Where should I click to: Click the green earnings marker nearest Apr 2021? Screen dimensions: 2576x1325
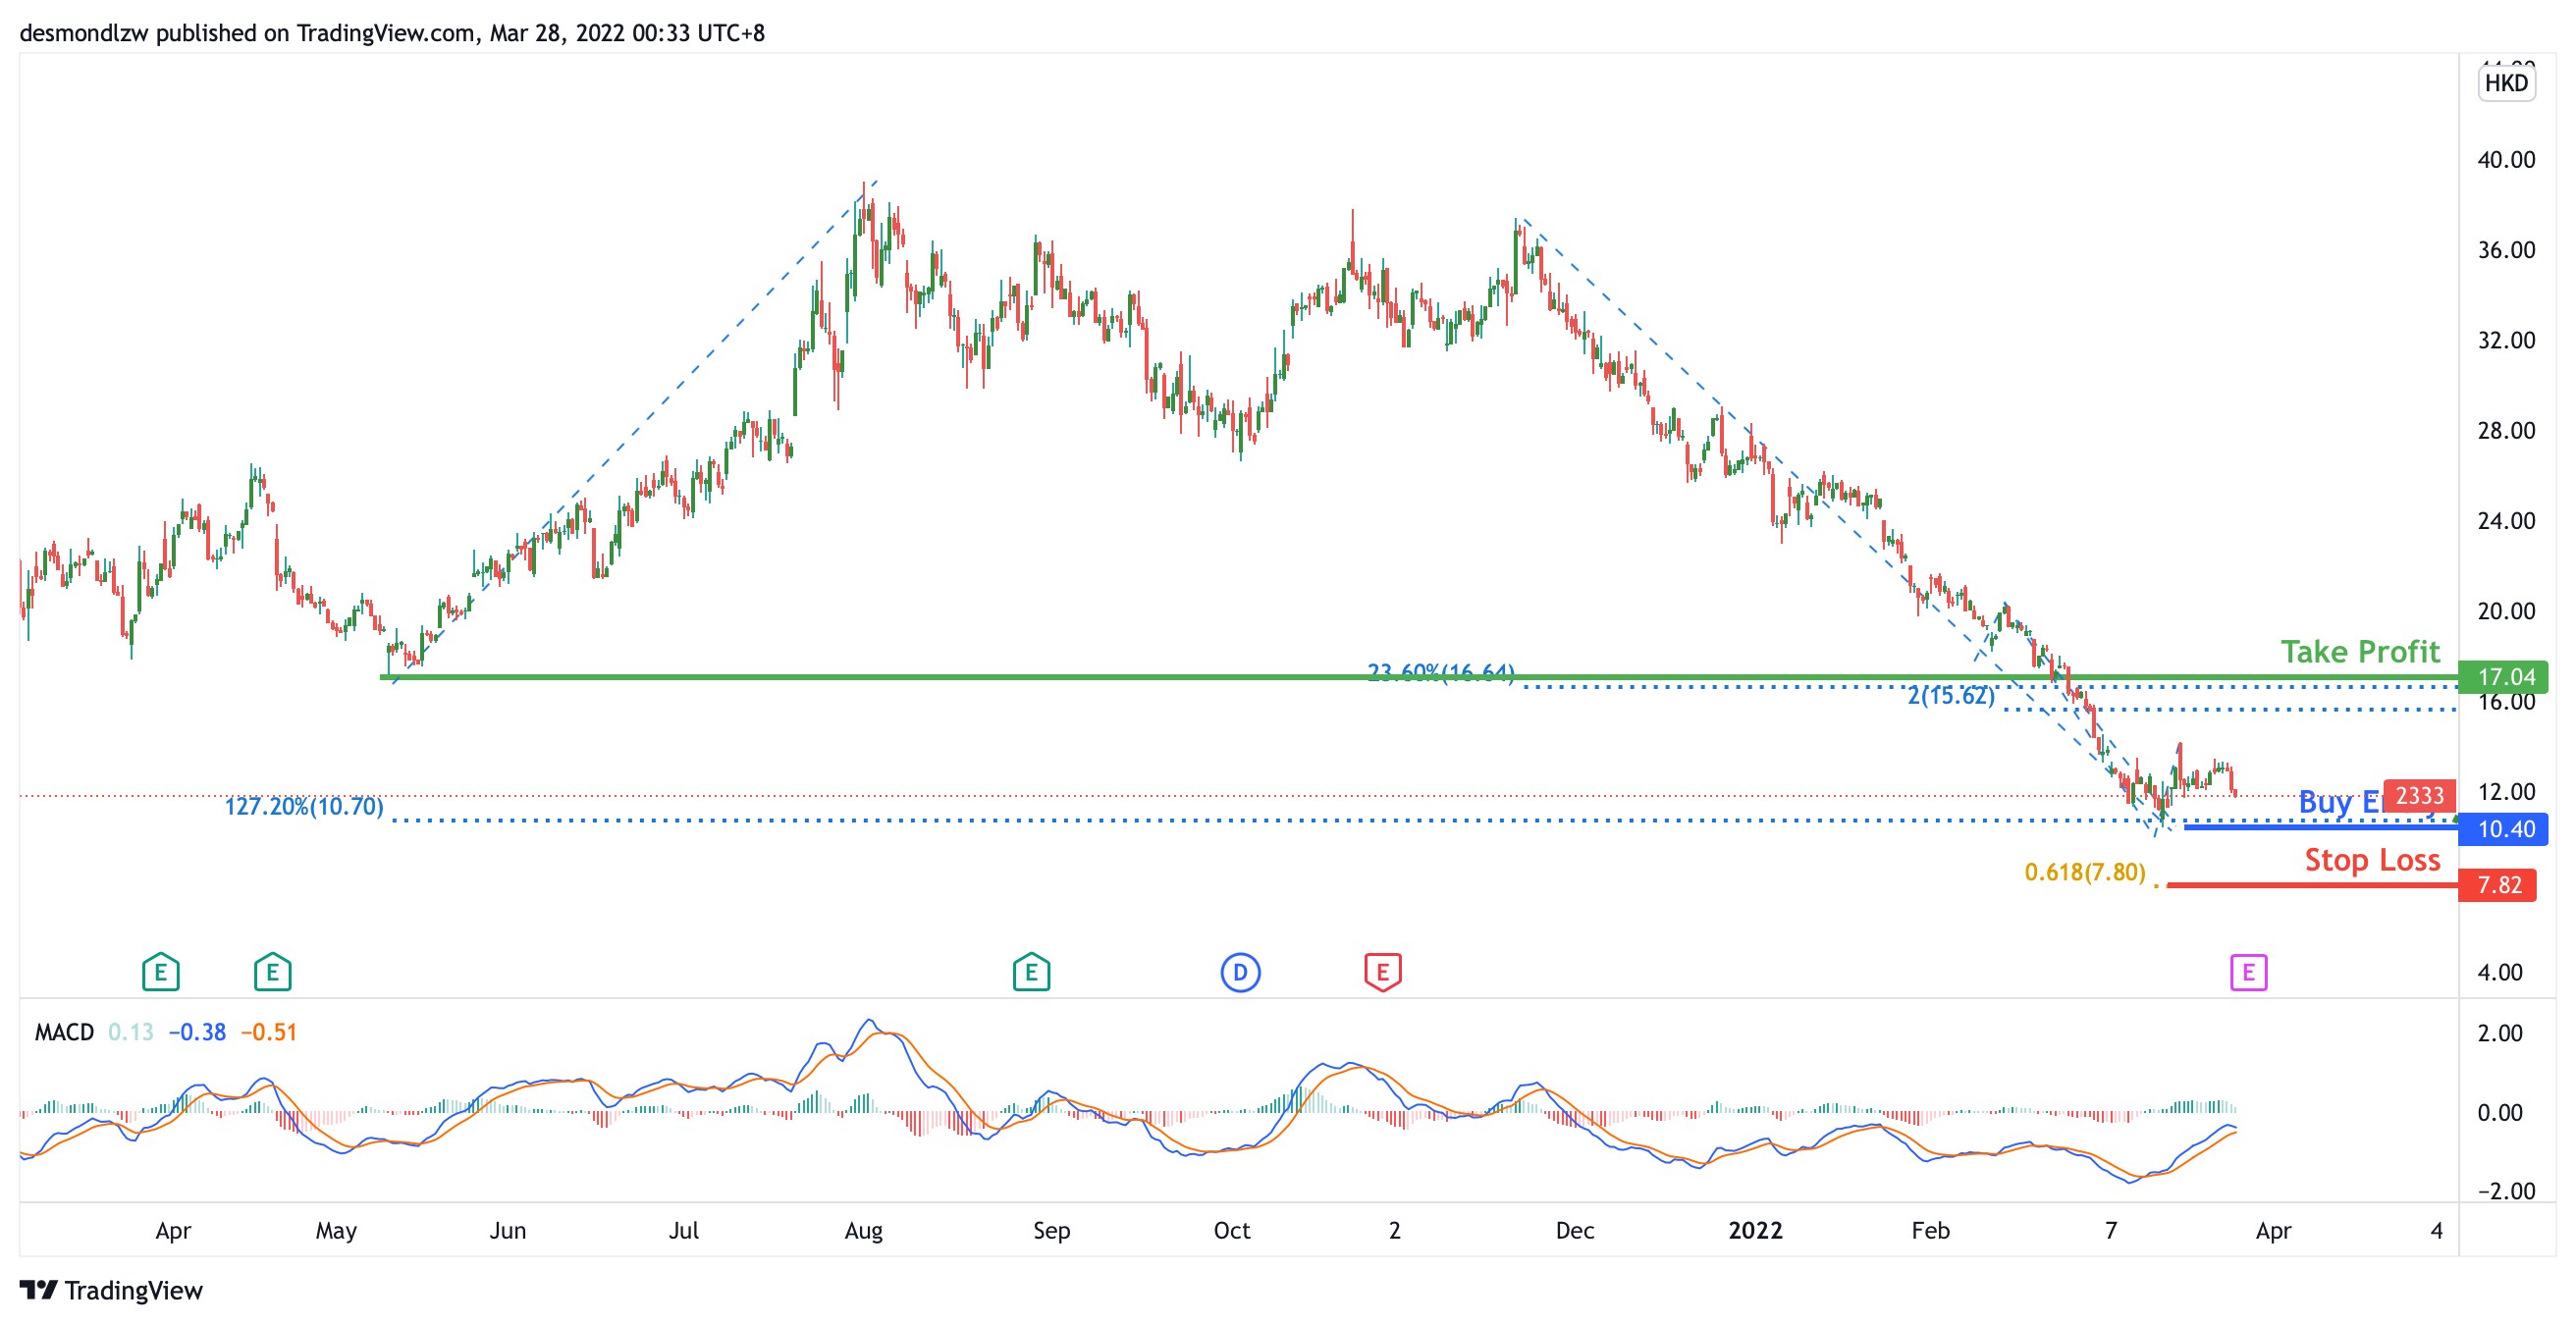(160, 972)
